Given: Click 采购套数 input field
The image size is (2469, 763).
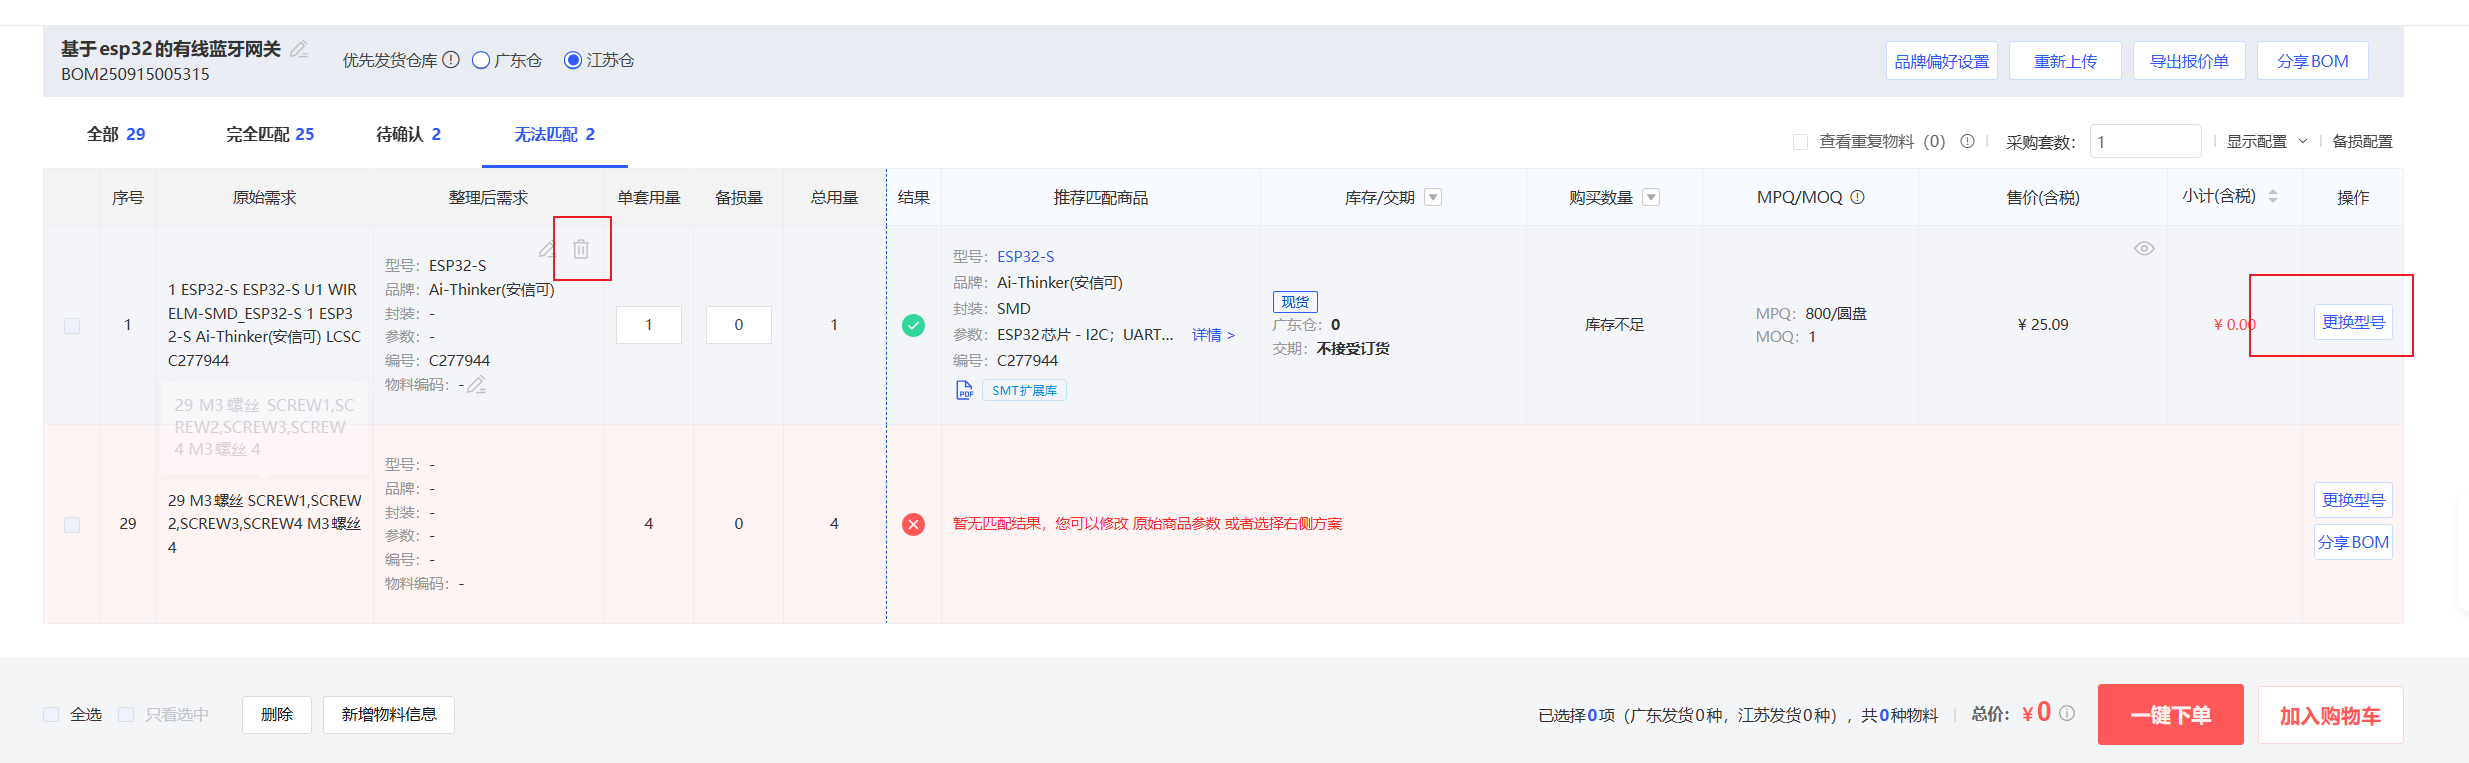Looking at the screenshot, I should (2144, 142).
